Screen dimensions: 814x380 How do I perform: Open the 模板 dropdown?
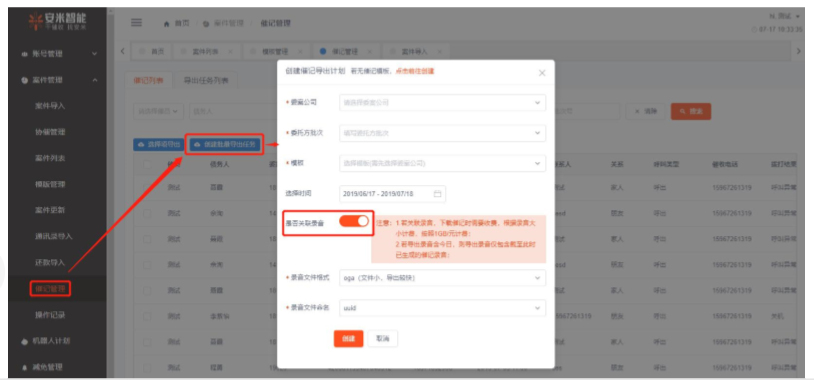pos(442,164)
